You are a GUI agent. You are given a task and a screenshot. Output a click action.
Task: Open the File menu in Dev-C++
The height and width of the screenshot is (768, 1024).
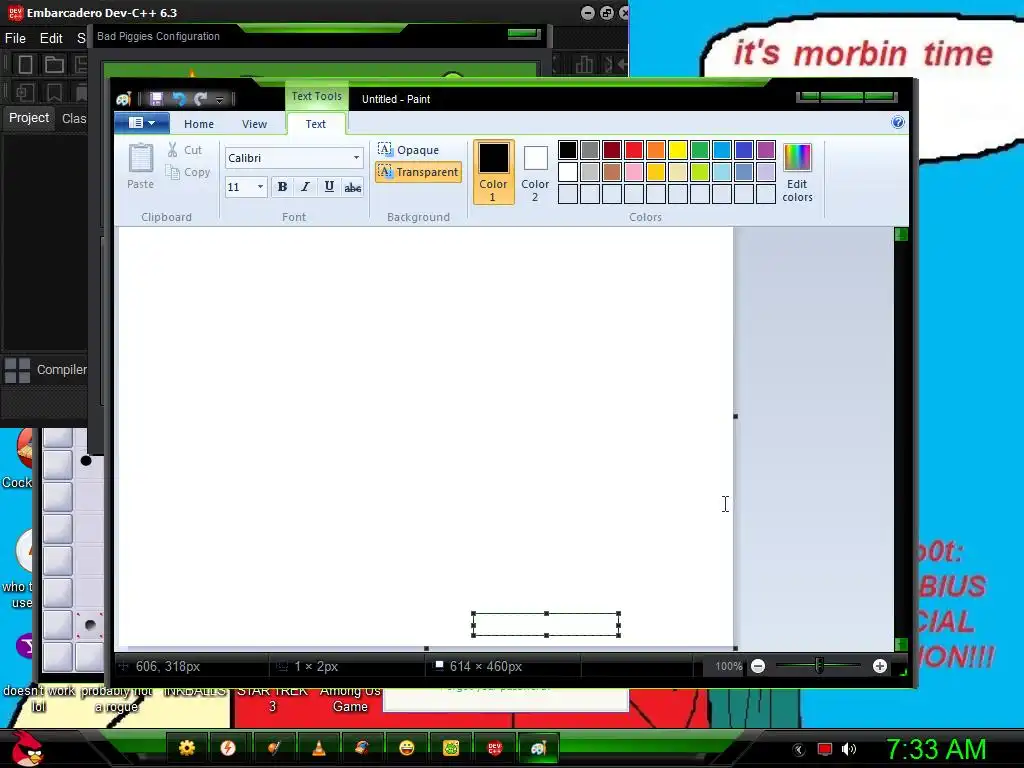pos(15,38)
